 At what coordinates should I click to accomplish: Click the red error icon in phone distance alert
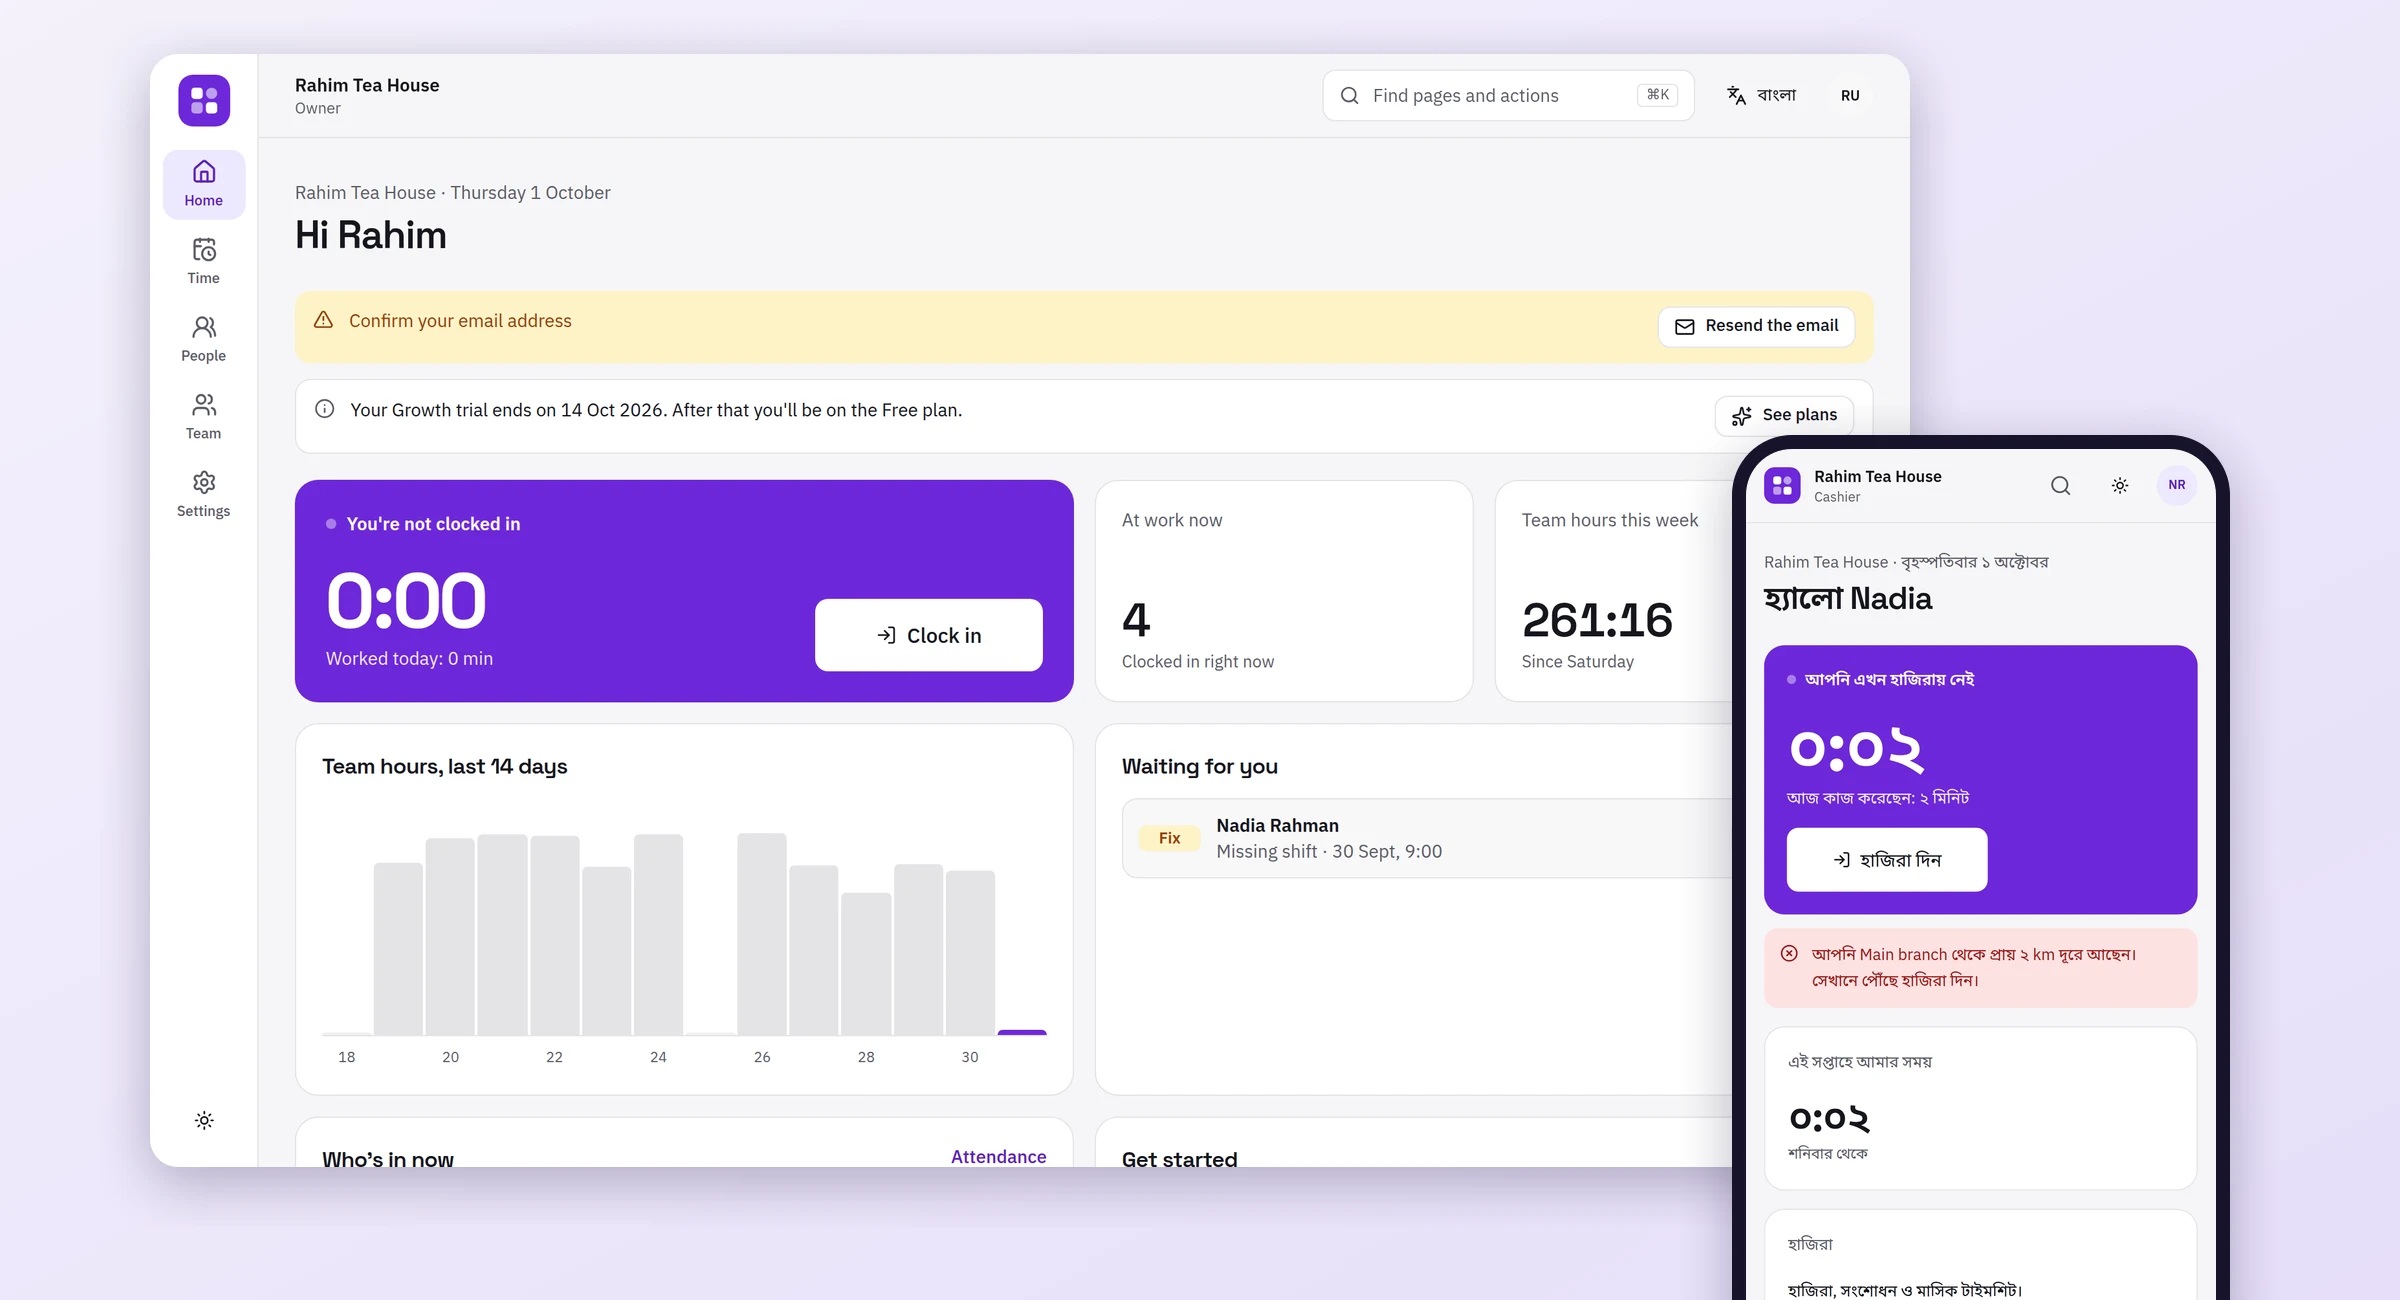pos(1789,954)
